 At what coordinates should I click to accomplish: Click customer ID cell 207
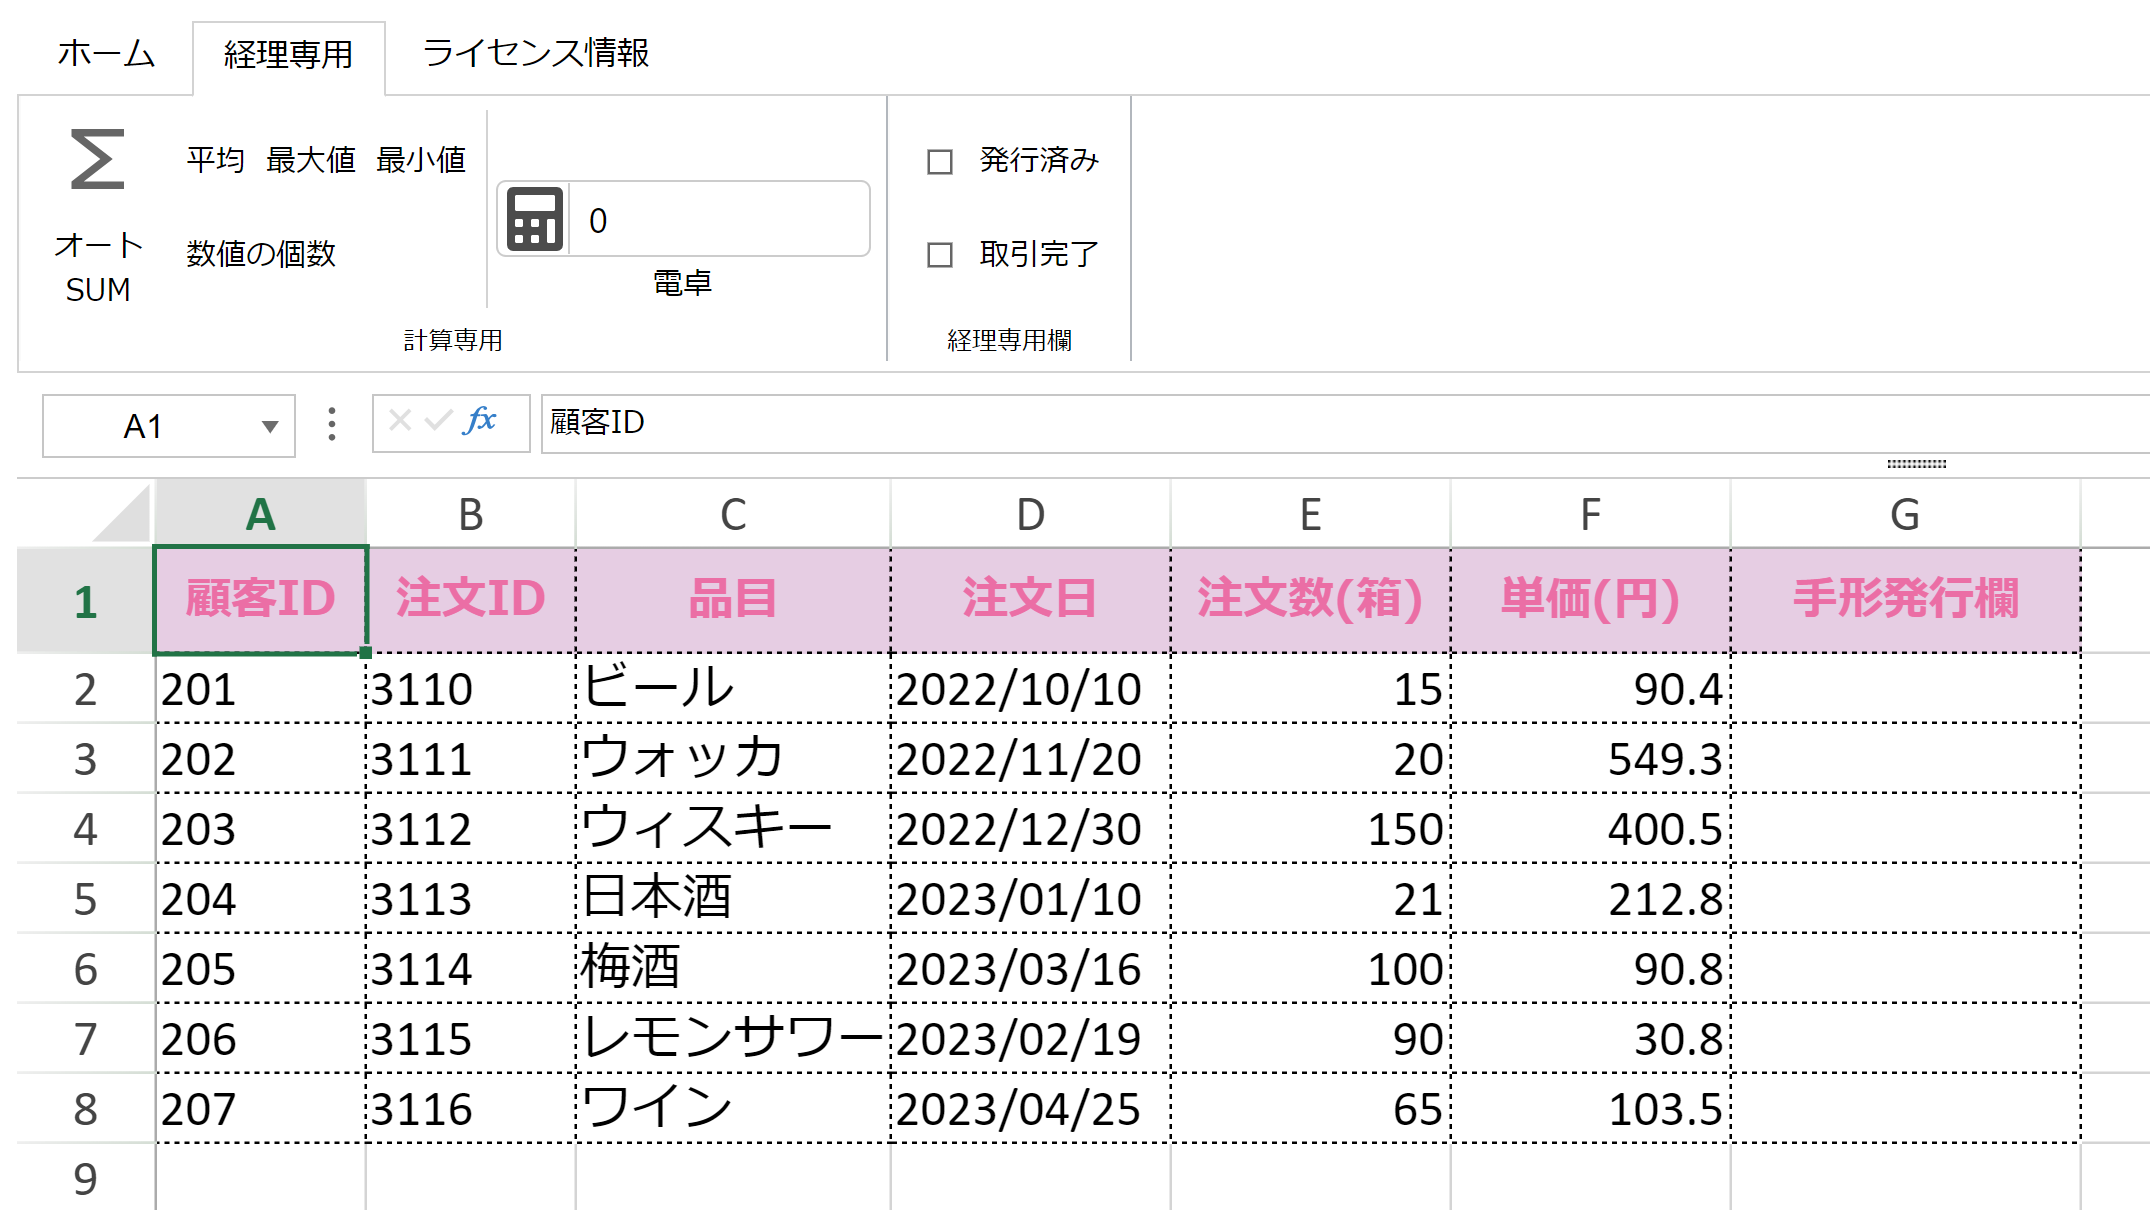point(261,1109)
